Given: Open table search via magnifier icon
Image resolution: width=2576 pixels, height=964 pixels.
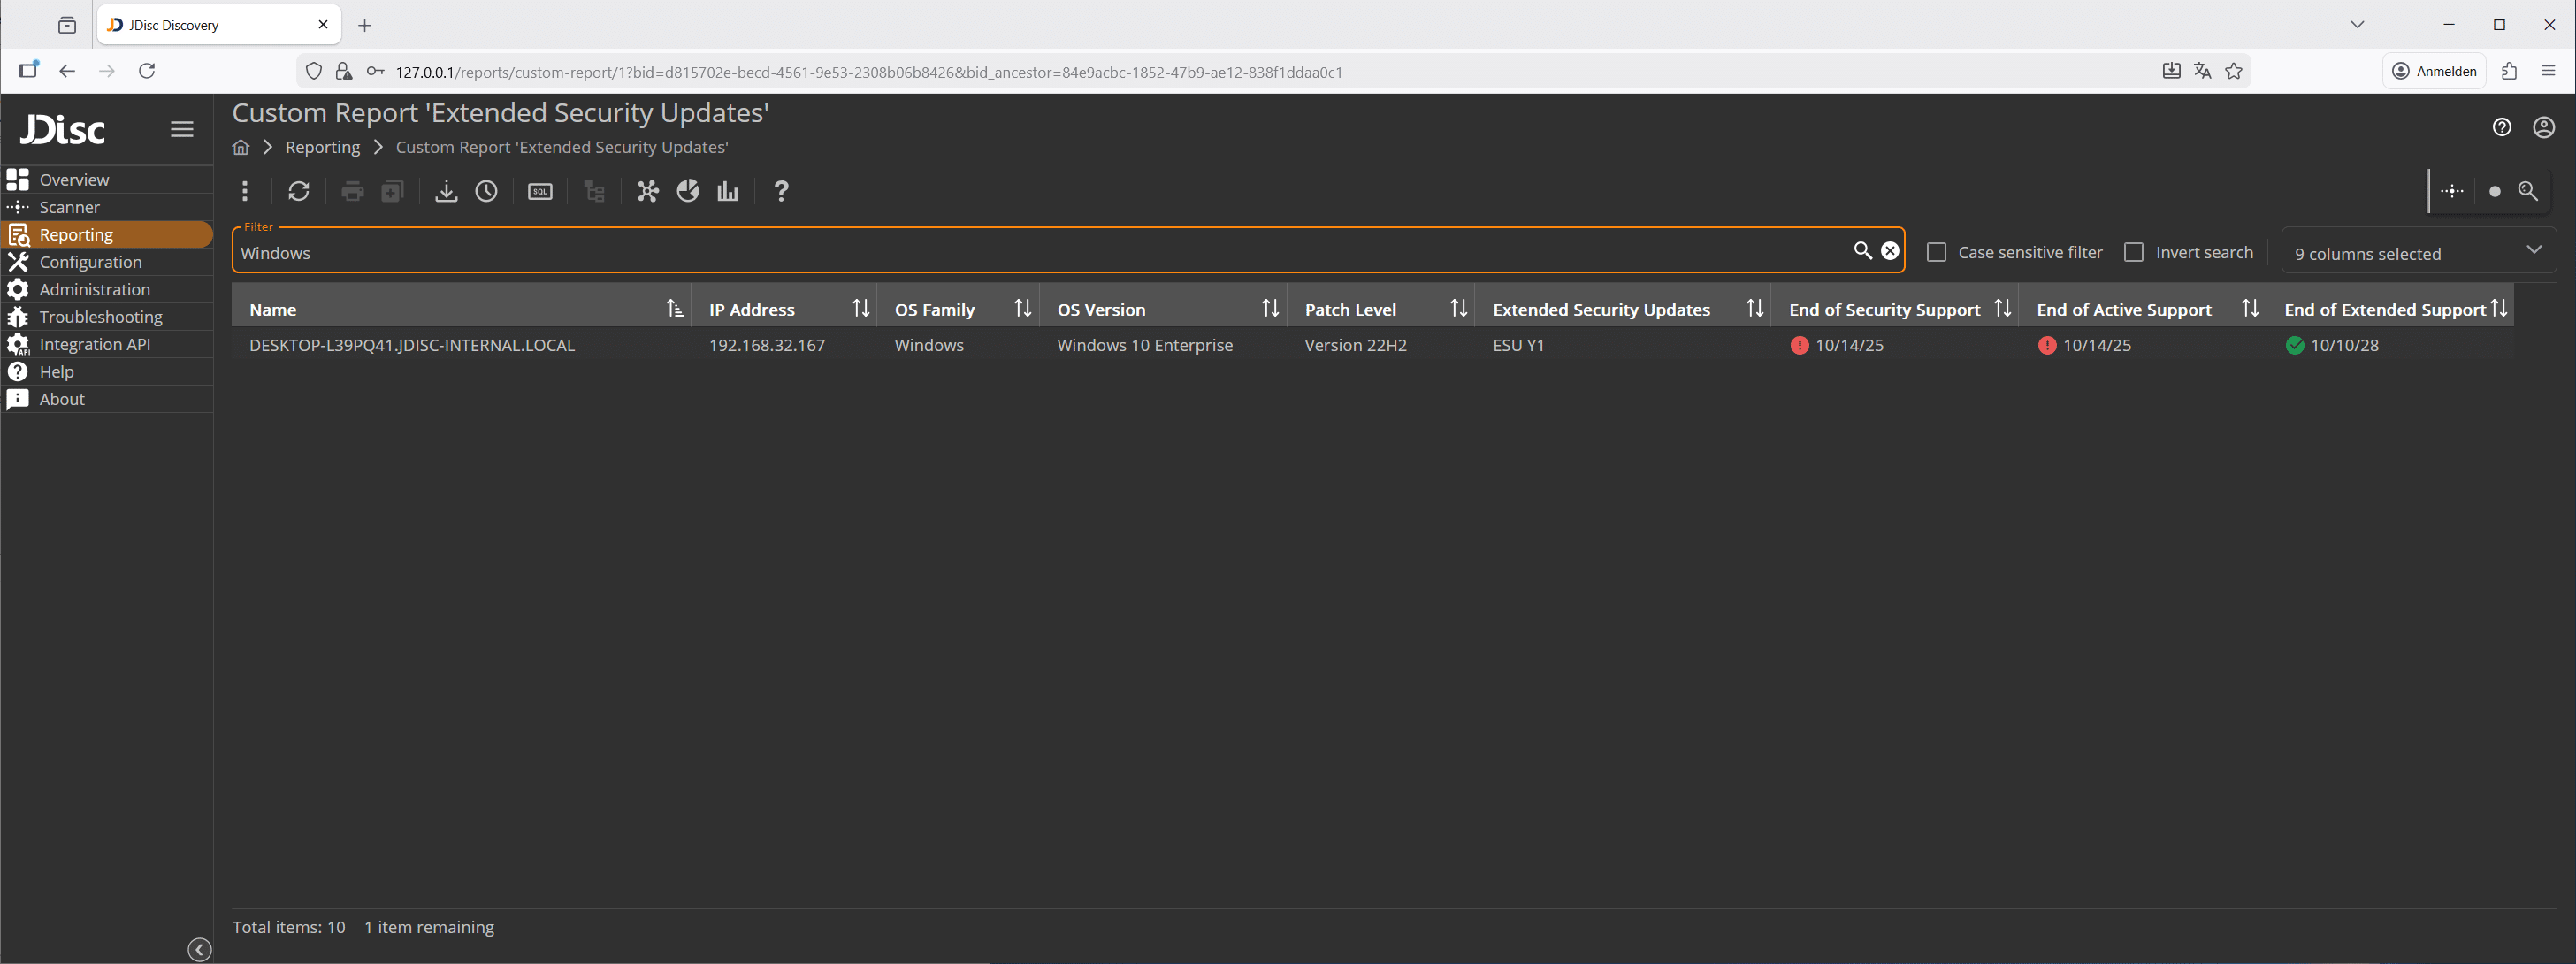Looking at the screenshot, I should 2530,191.
